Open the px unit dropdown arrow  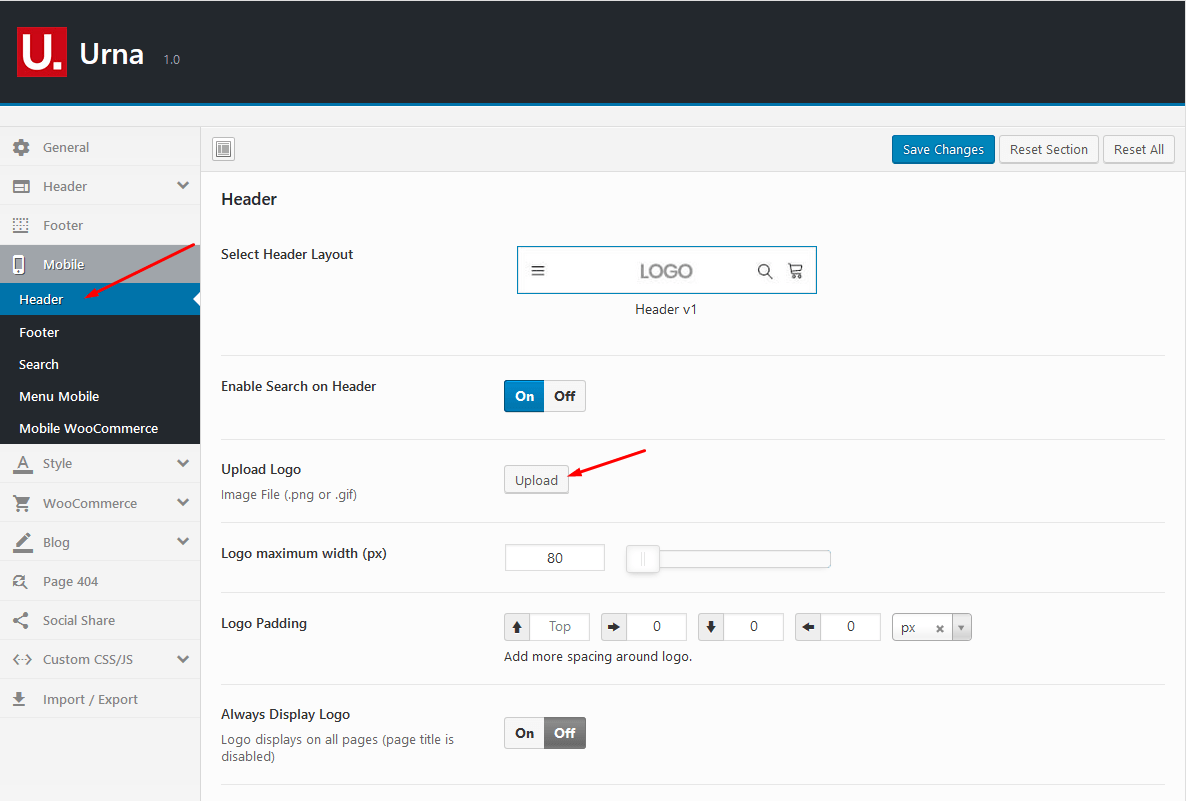click(x=961, y=628)
